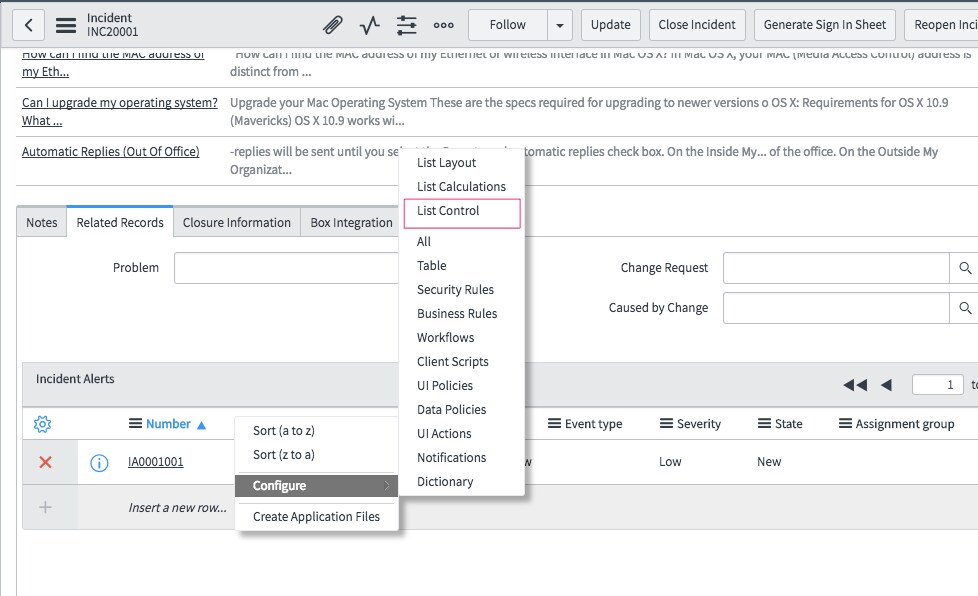Click the red X delete row icon

tap(45, 462)
